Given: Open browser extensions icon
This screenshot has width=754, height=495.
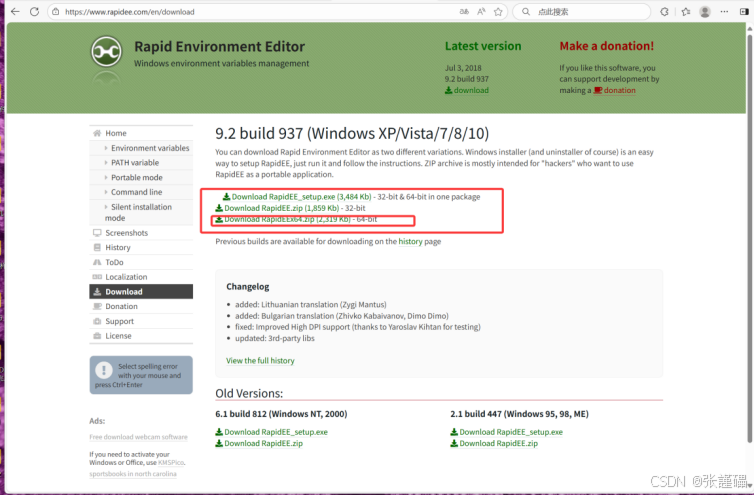Looking at the screenshot, I should coord(665,12).
